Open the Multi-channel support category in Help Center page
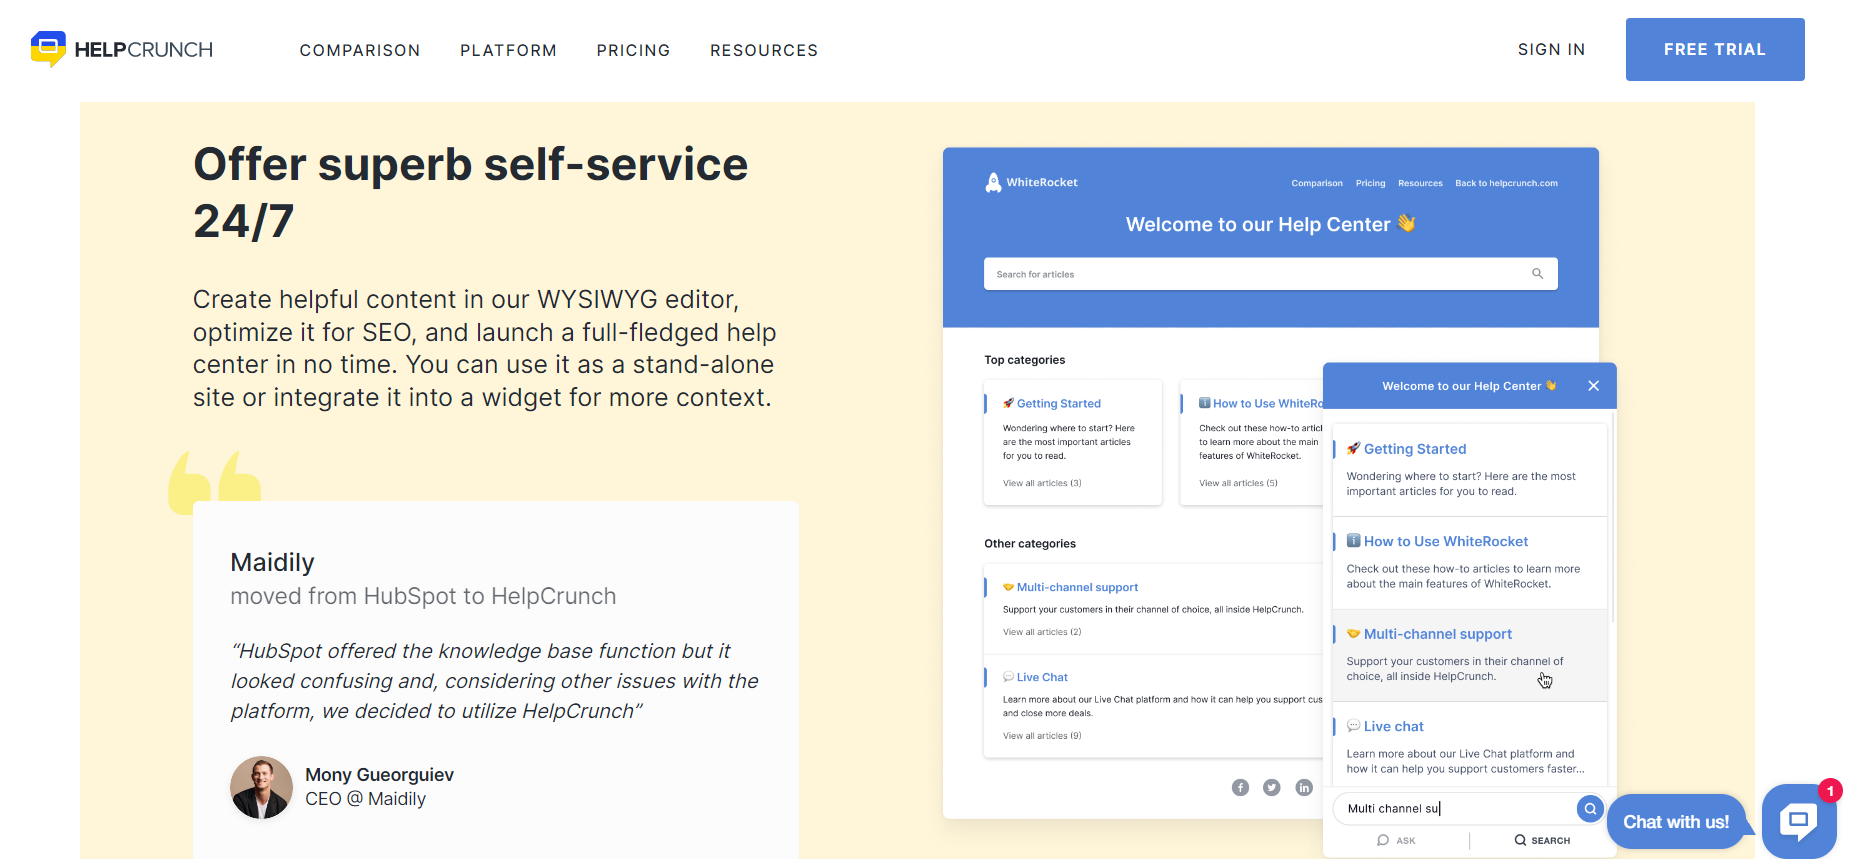The width and height of the screenshot is (1859, 859). 1077,587
